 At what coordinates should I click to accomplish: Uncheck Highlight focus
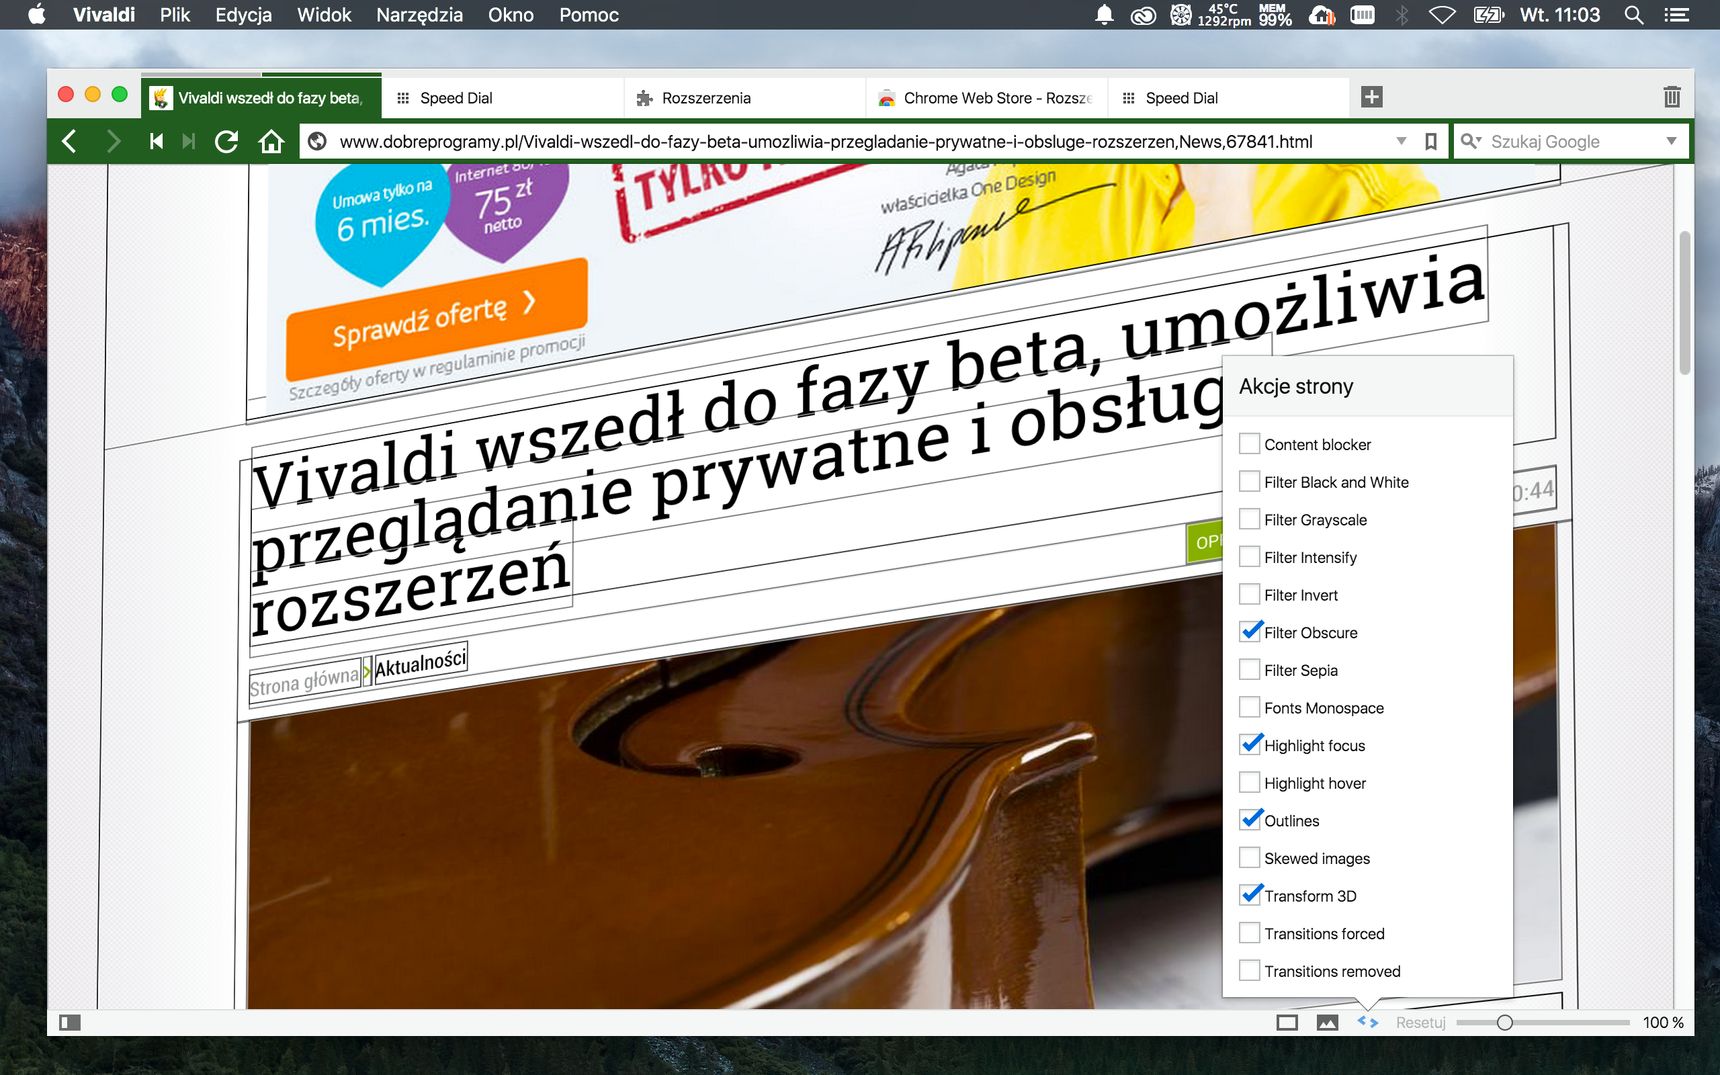pos(1250,744)
